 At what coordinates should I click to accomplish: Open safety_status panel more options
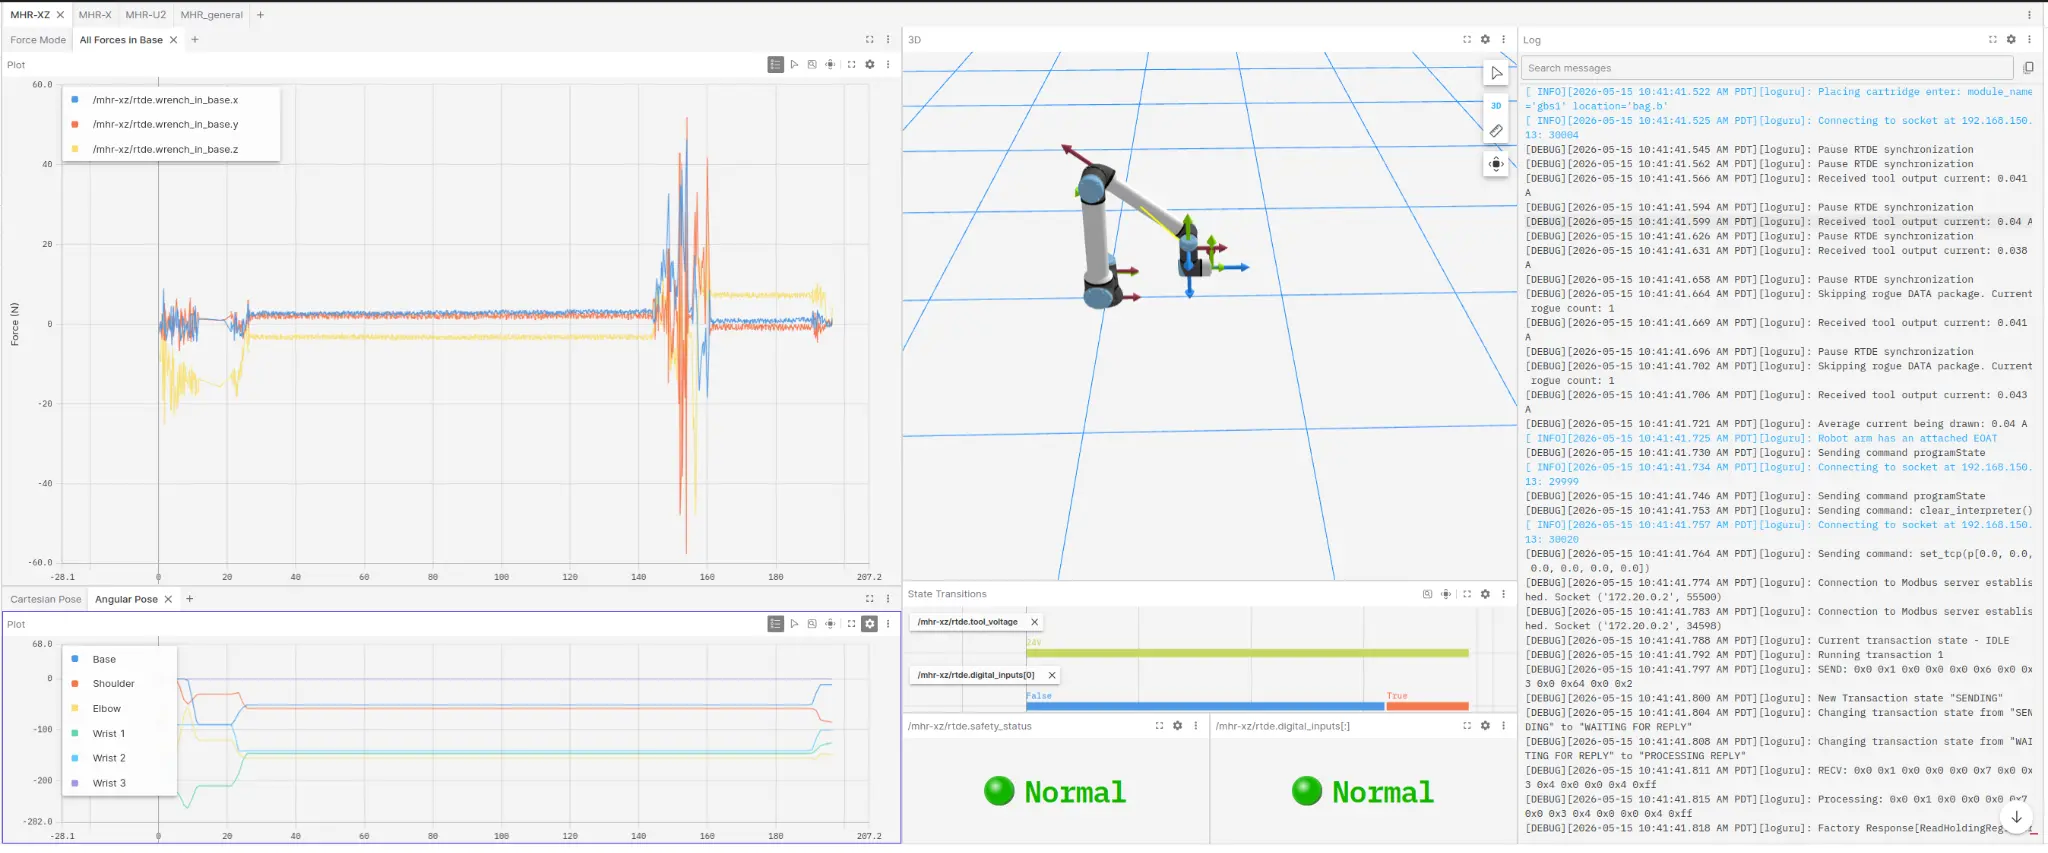coord(1195,726)
